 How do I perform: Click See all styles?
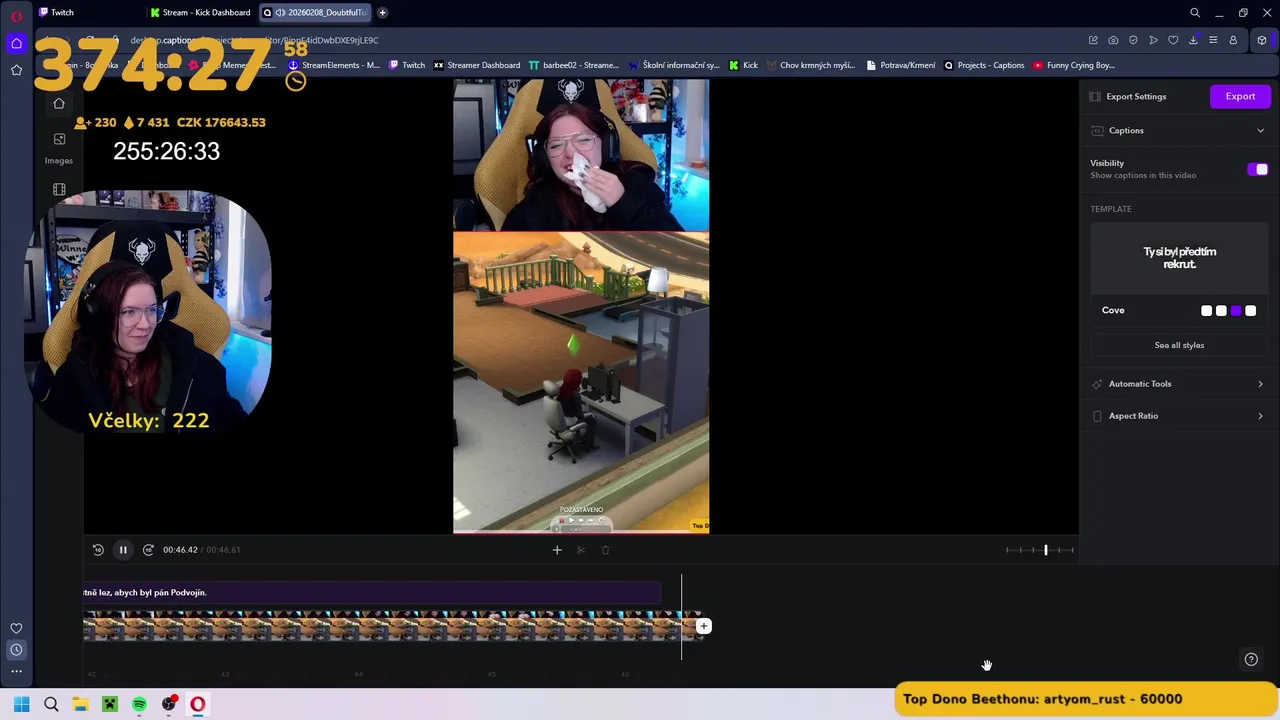pos(1179,345)
